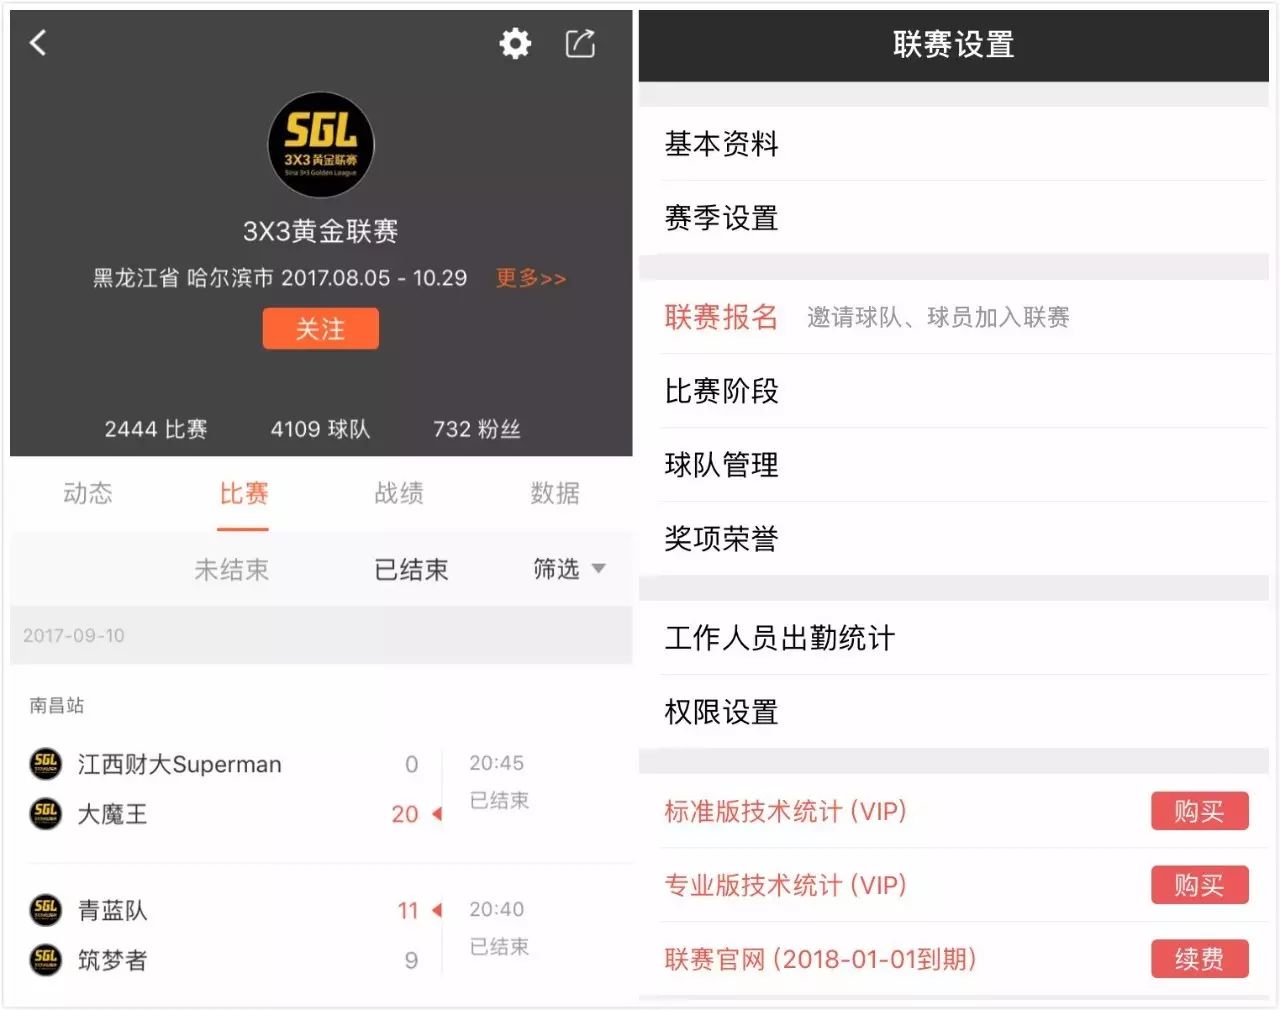This screenshot has width=1280, height=1010.
Task: Open the 大魔王 team name
Action: click(113, 814)
